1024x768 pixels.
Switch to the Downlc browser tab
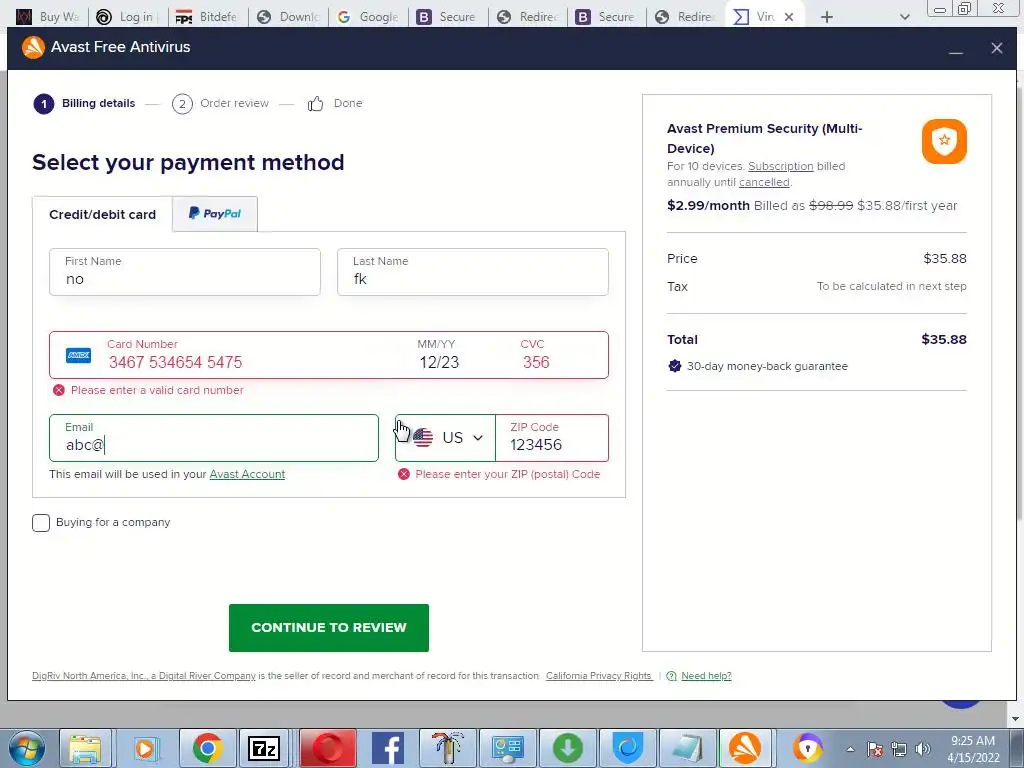(x=287, y=17)
